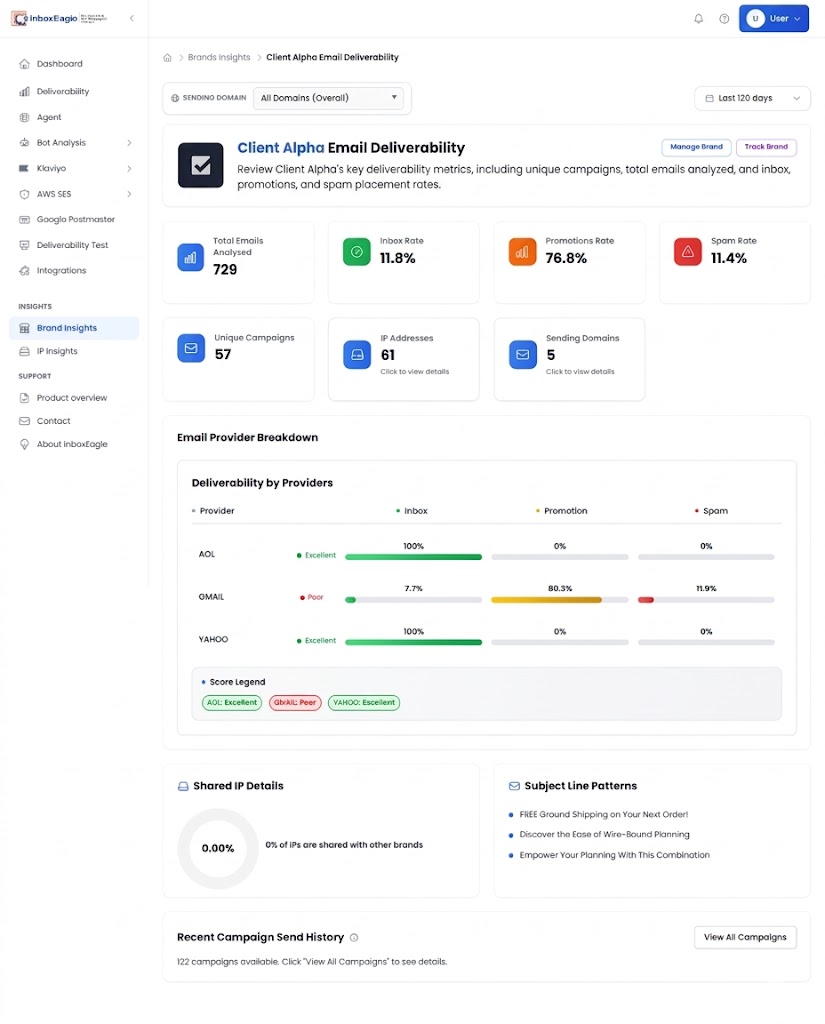The width and height of the screenshot is (825, 1024).
Task: Open the IP Addresses 61 card details
Action: pos(404,359)
